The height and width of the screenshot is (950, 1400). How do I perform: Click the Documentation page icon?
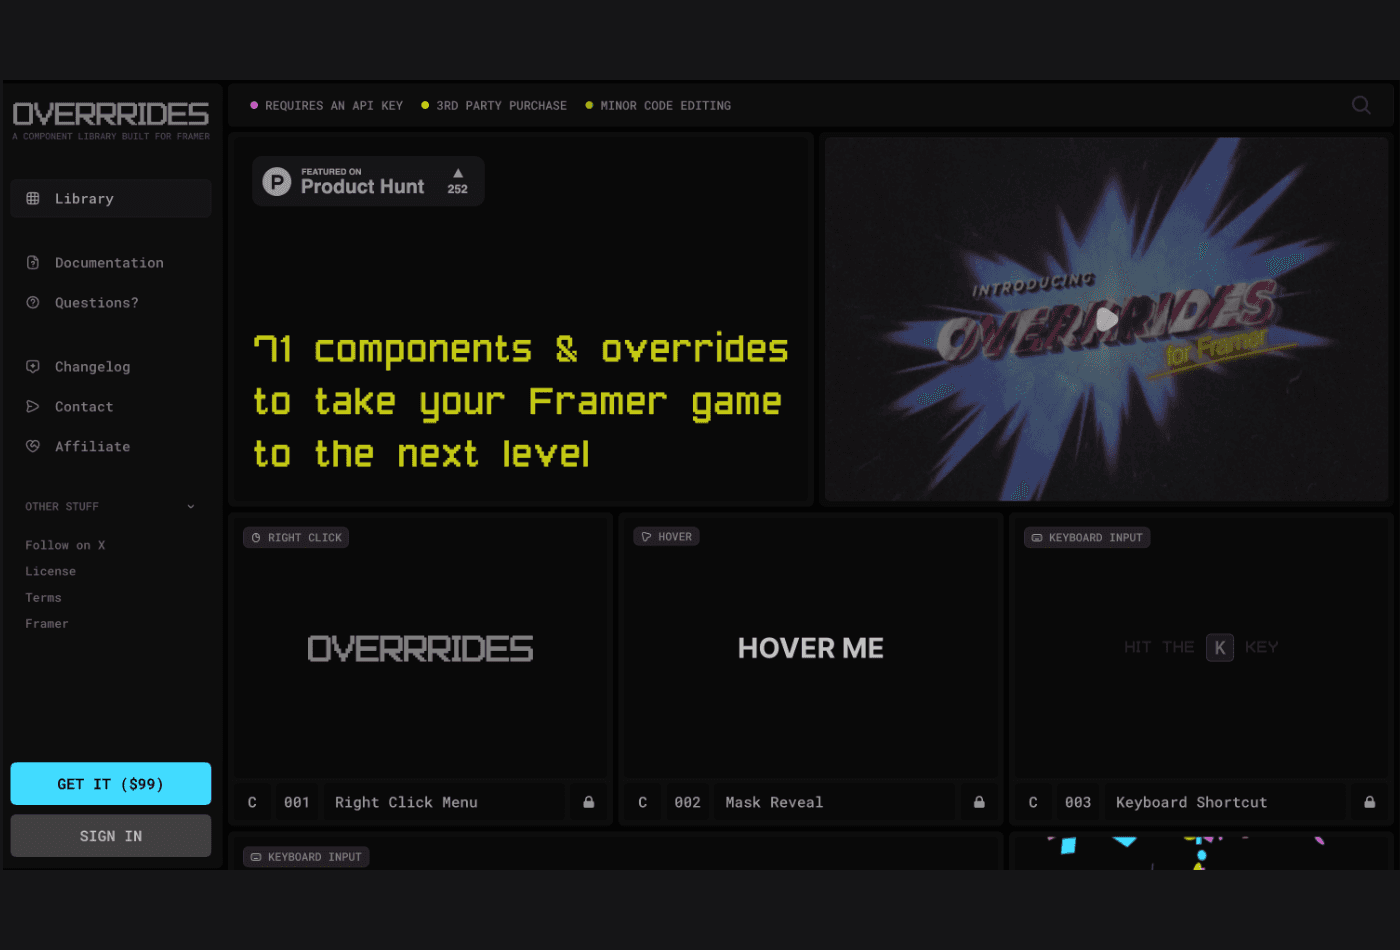point(33,263)
